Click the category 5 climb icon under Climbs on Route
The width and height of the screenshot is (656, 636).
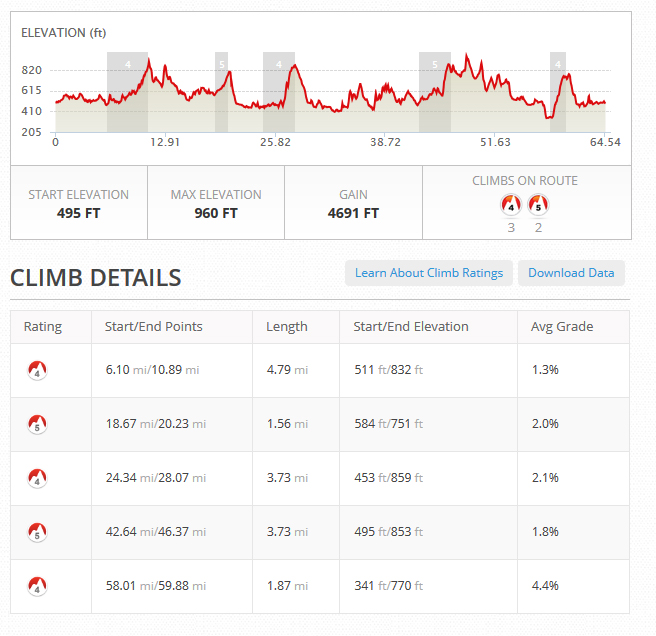[x=538, y=205]
